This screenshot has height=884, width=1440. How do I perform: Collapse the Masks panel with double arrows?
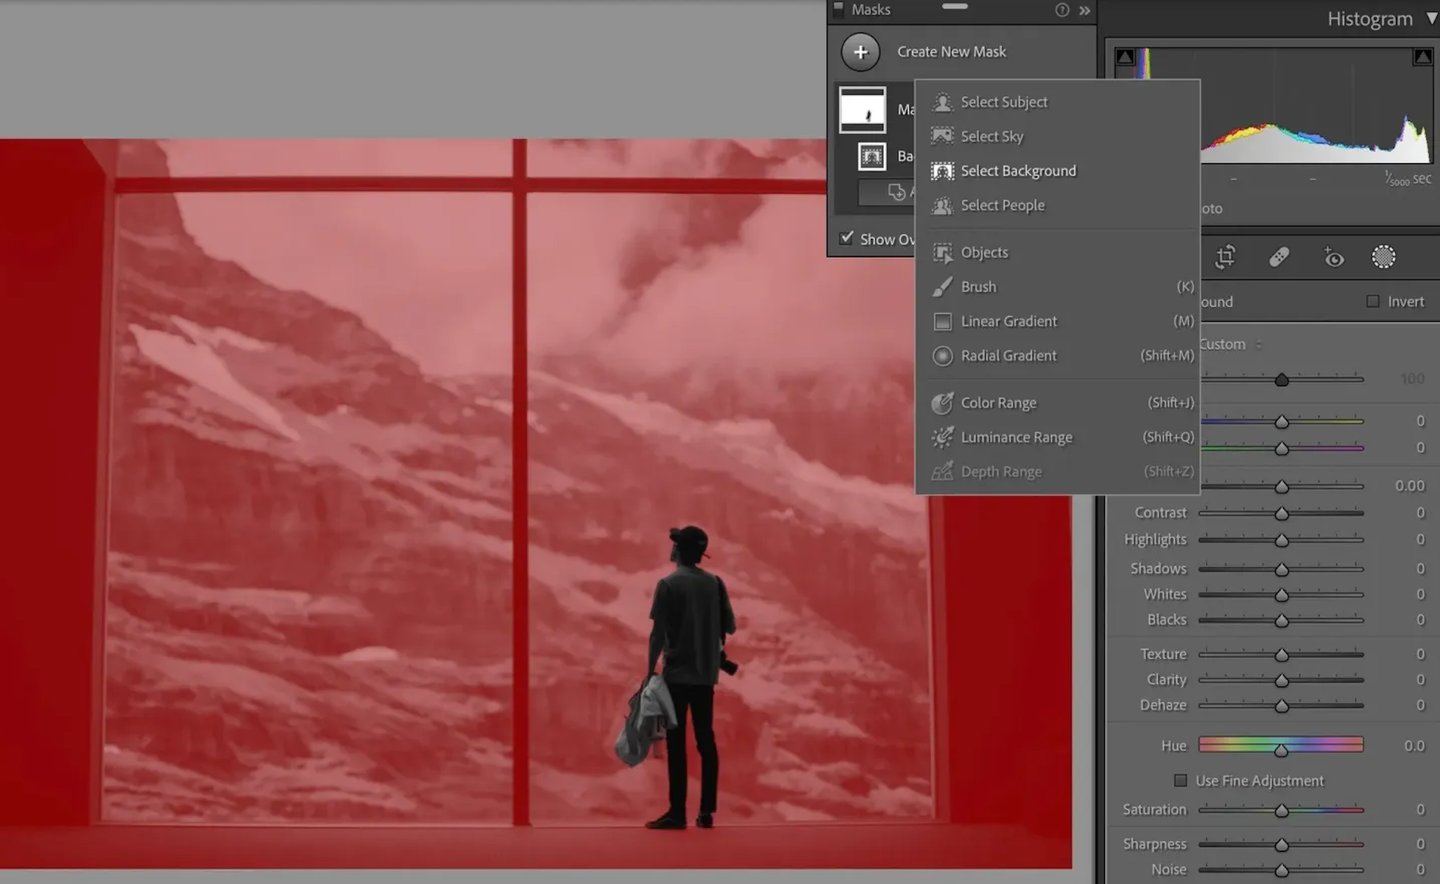click(1084, 10)
